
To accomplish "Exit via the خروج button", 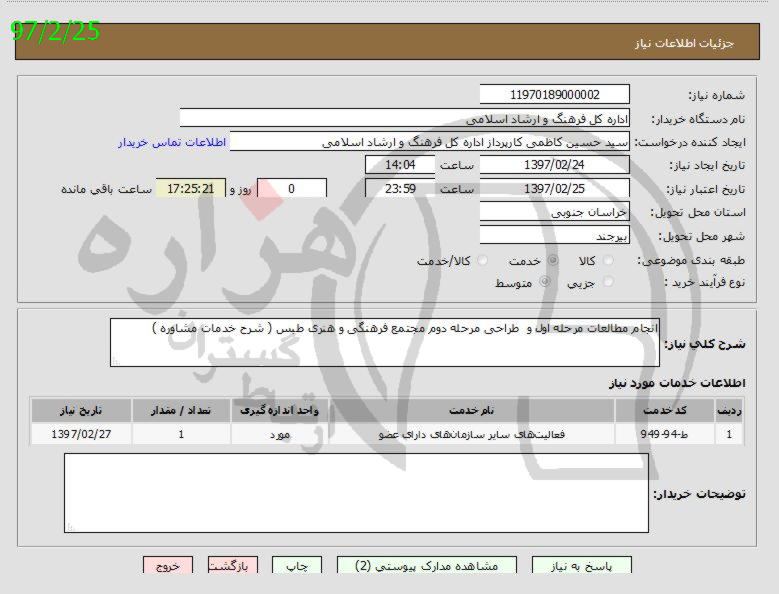I will [168, 566].
